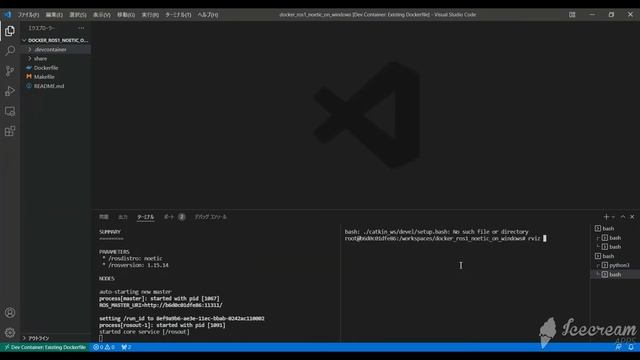Viewport: 640px width, 360px height.
Task: Select the python3 terminal in the terminal list
Action: click(615, 265)
